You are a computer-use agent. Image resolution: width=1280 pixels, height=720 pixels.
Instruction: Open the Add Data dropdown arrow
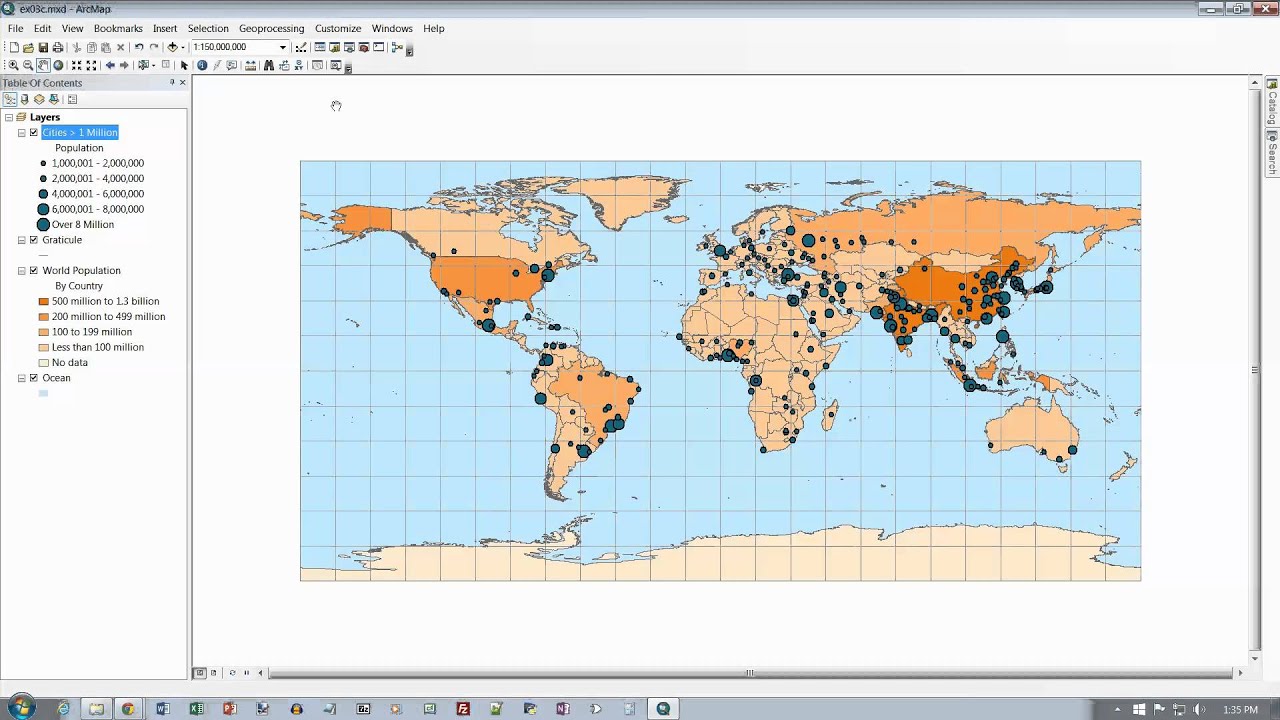point(183,47)
